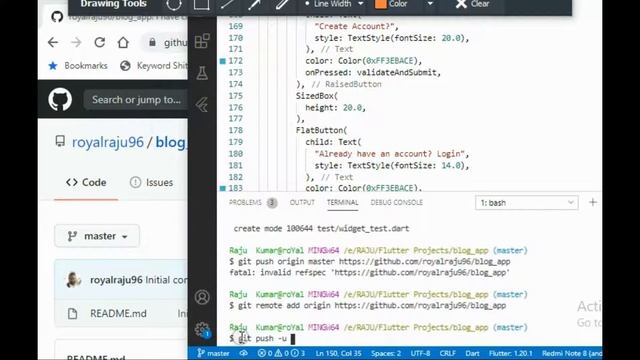
Task: Open the blog repository name link
Action: click(x=171, y=142)
